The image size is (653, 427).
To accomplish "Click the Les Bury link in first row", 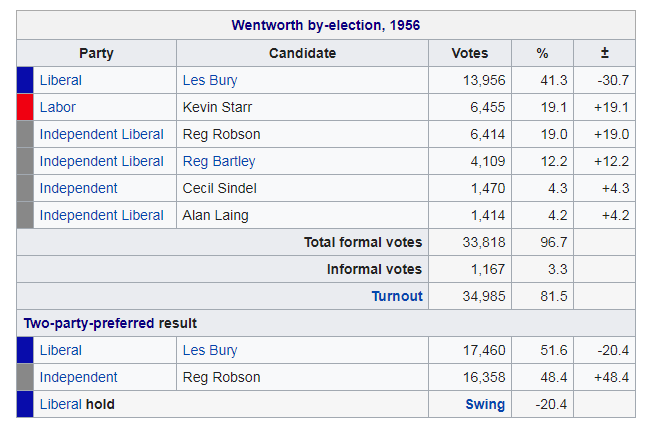I will (x=210, y=80).
